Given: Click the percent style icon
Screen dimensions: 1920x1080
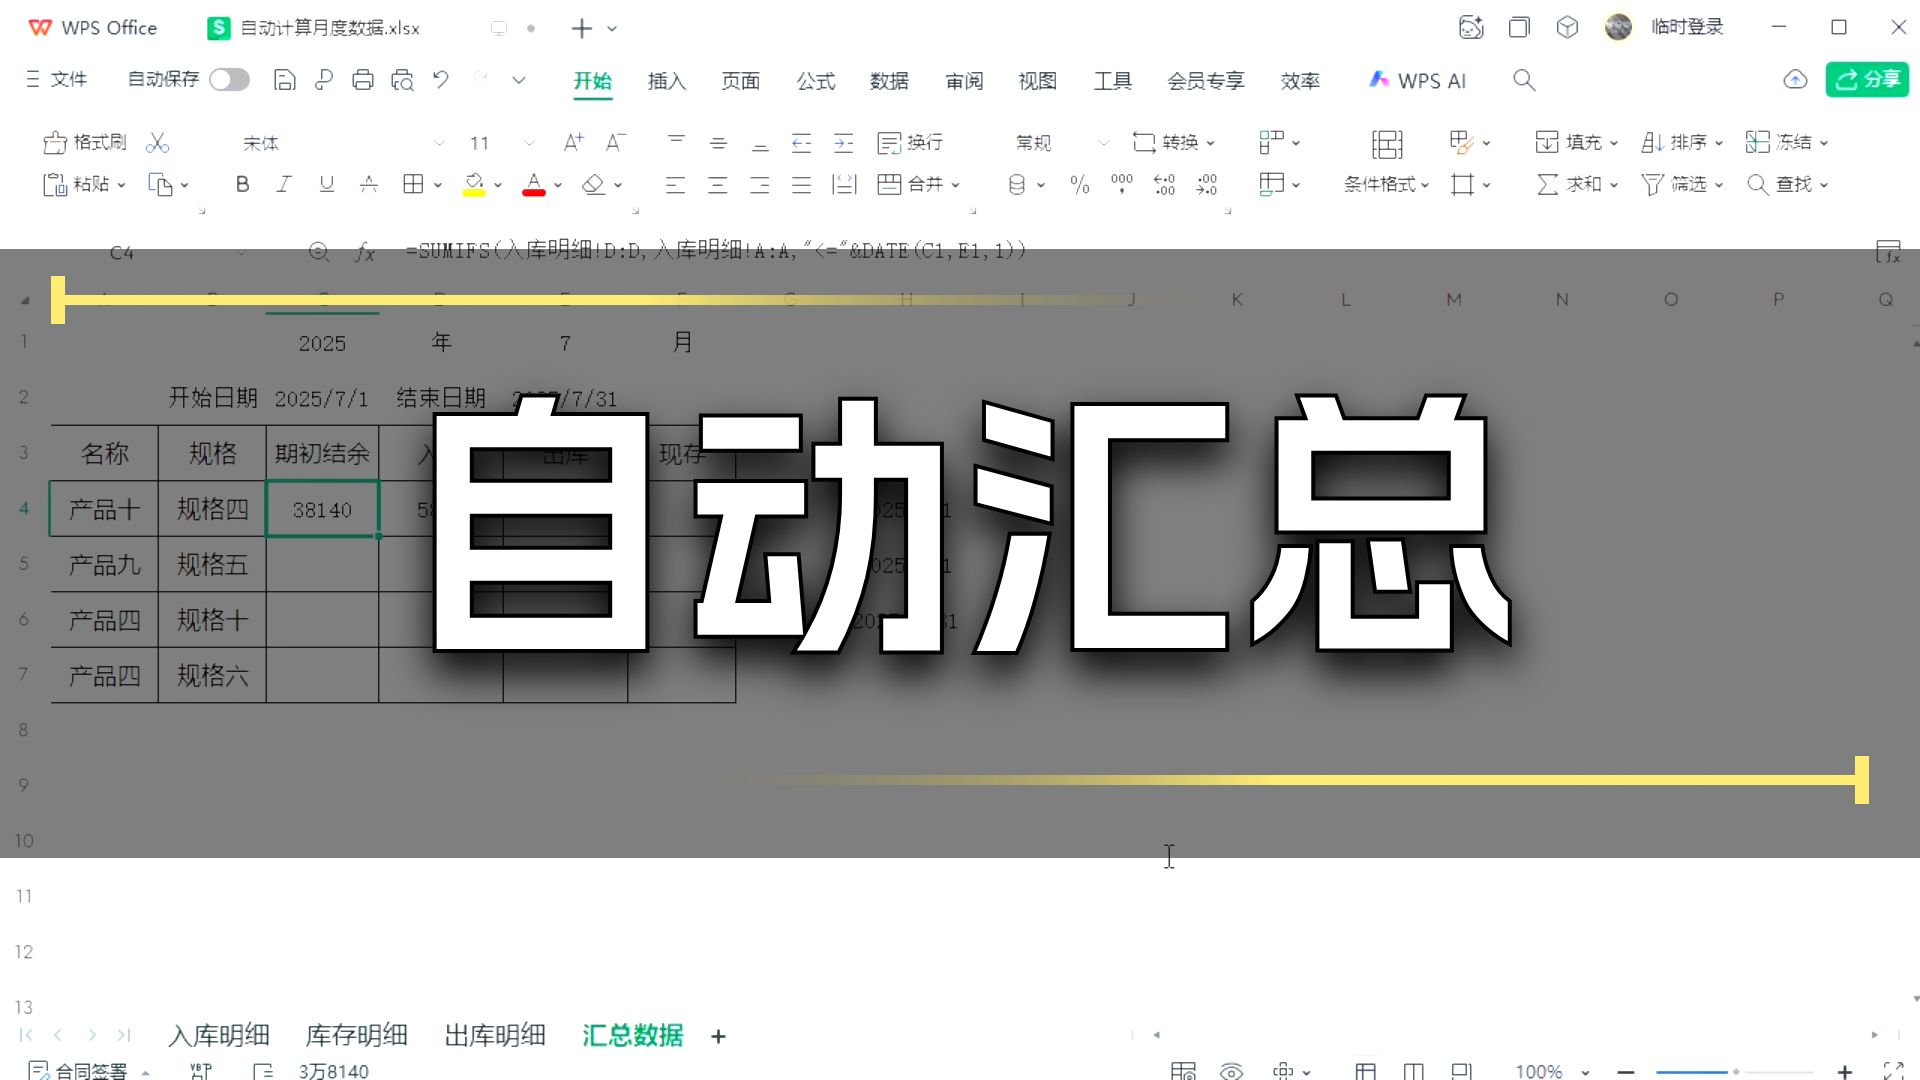Looking at the screenshot, I should point(1079,184).
